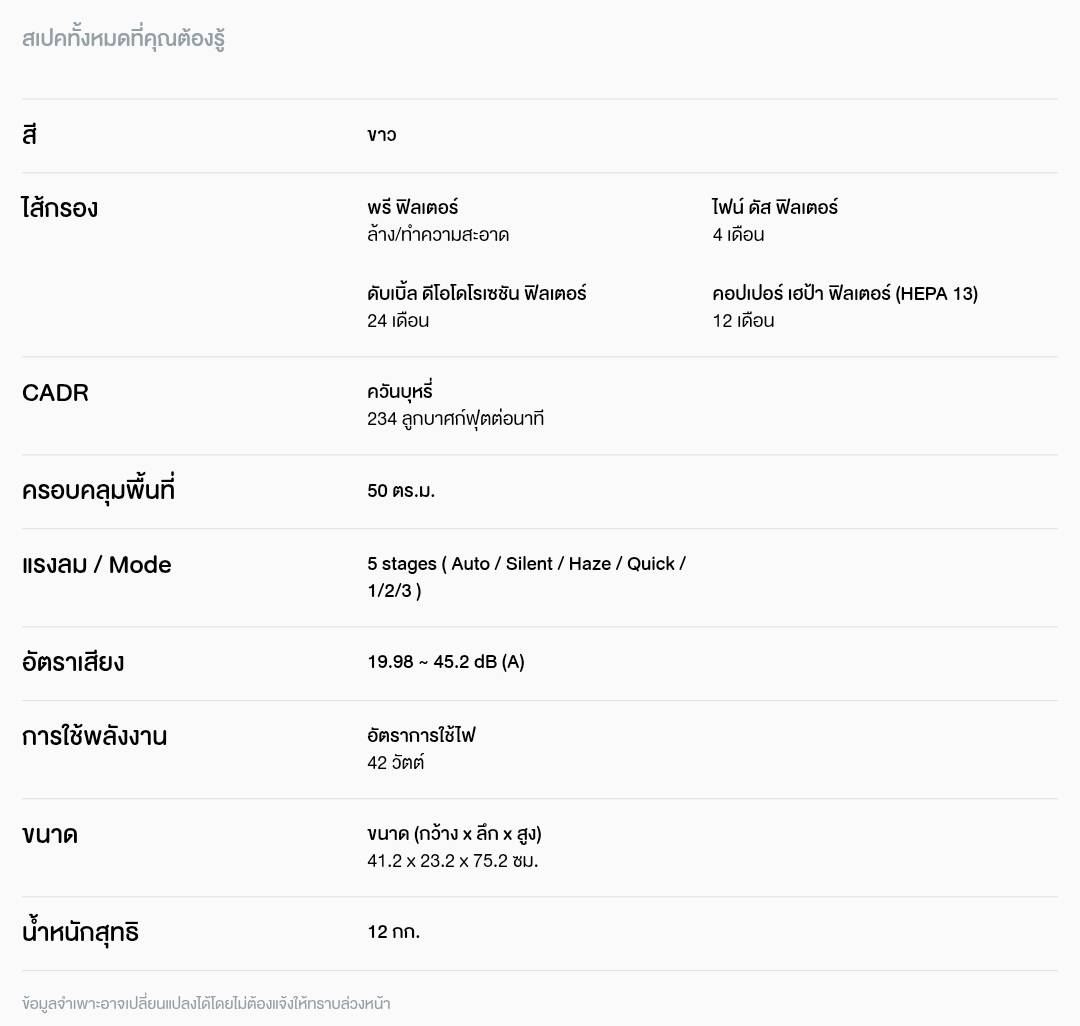Click the สี (color) row label
The width and height of the screenshot is (1080, 1026).
point(29,135)
